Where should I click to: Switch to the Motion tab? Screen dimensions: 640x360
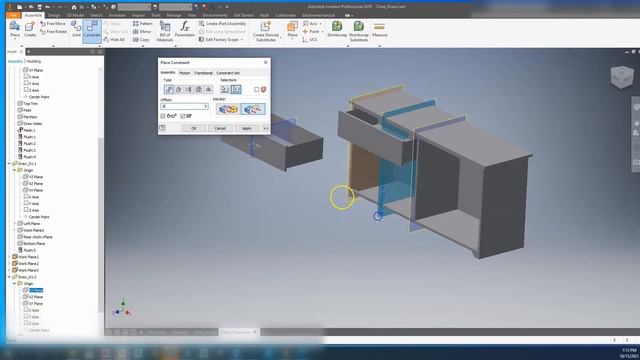pos(185,73)
